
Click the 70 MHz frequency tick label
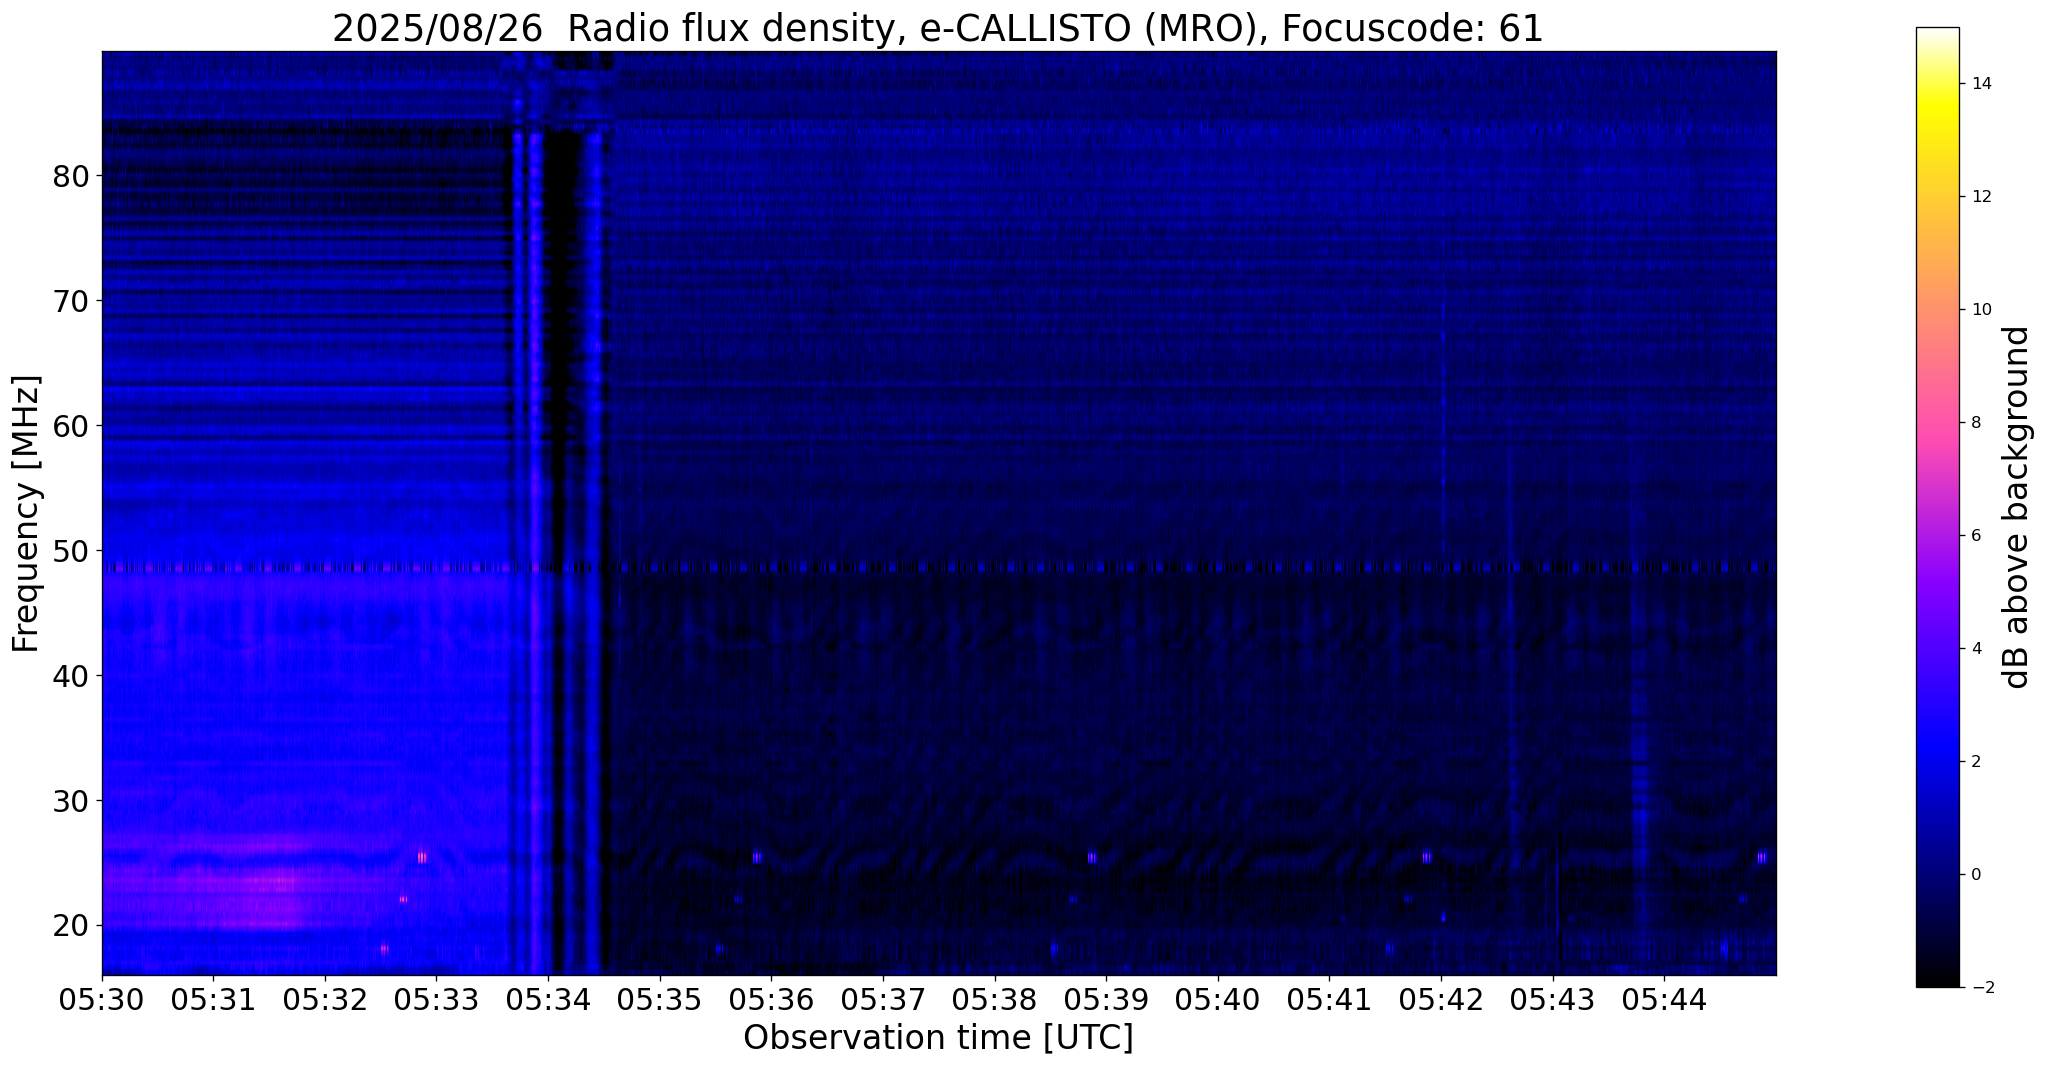71,301
